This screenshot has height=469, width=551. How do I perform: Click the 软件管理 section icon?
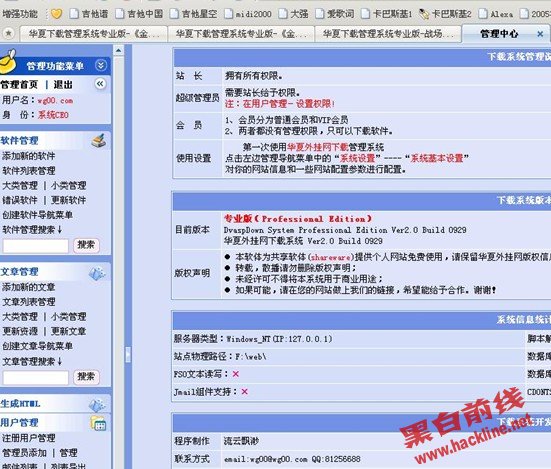(x=99, y=140)
